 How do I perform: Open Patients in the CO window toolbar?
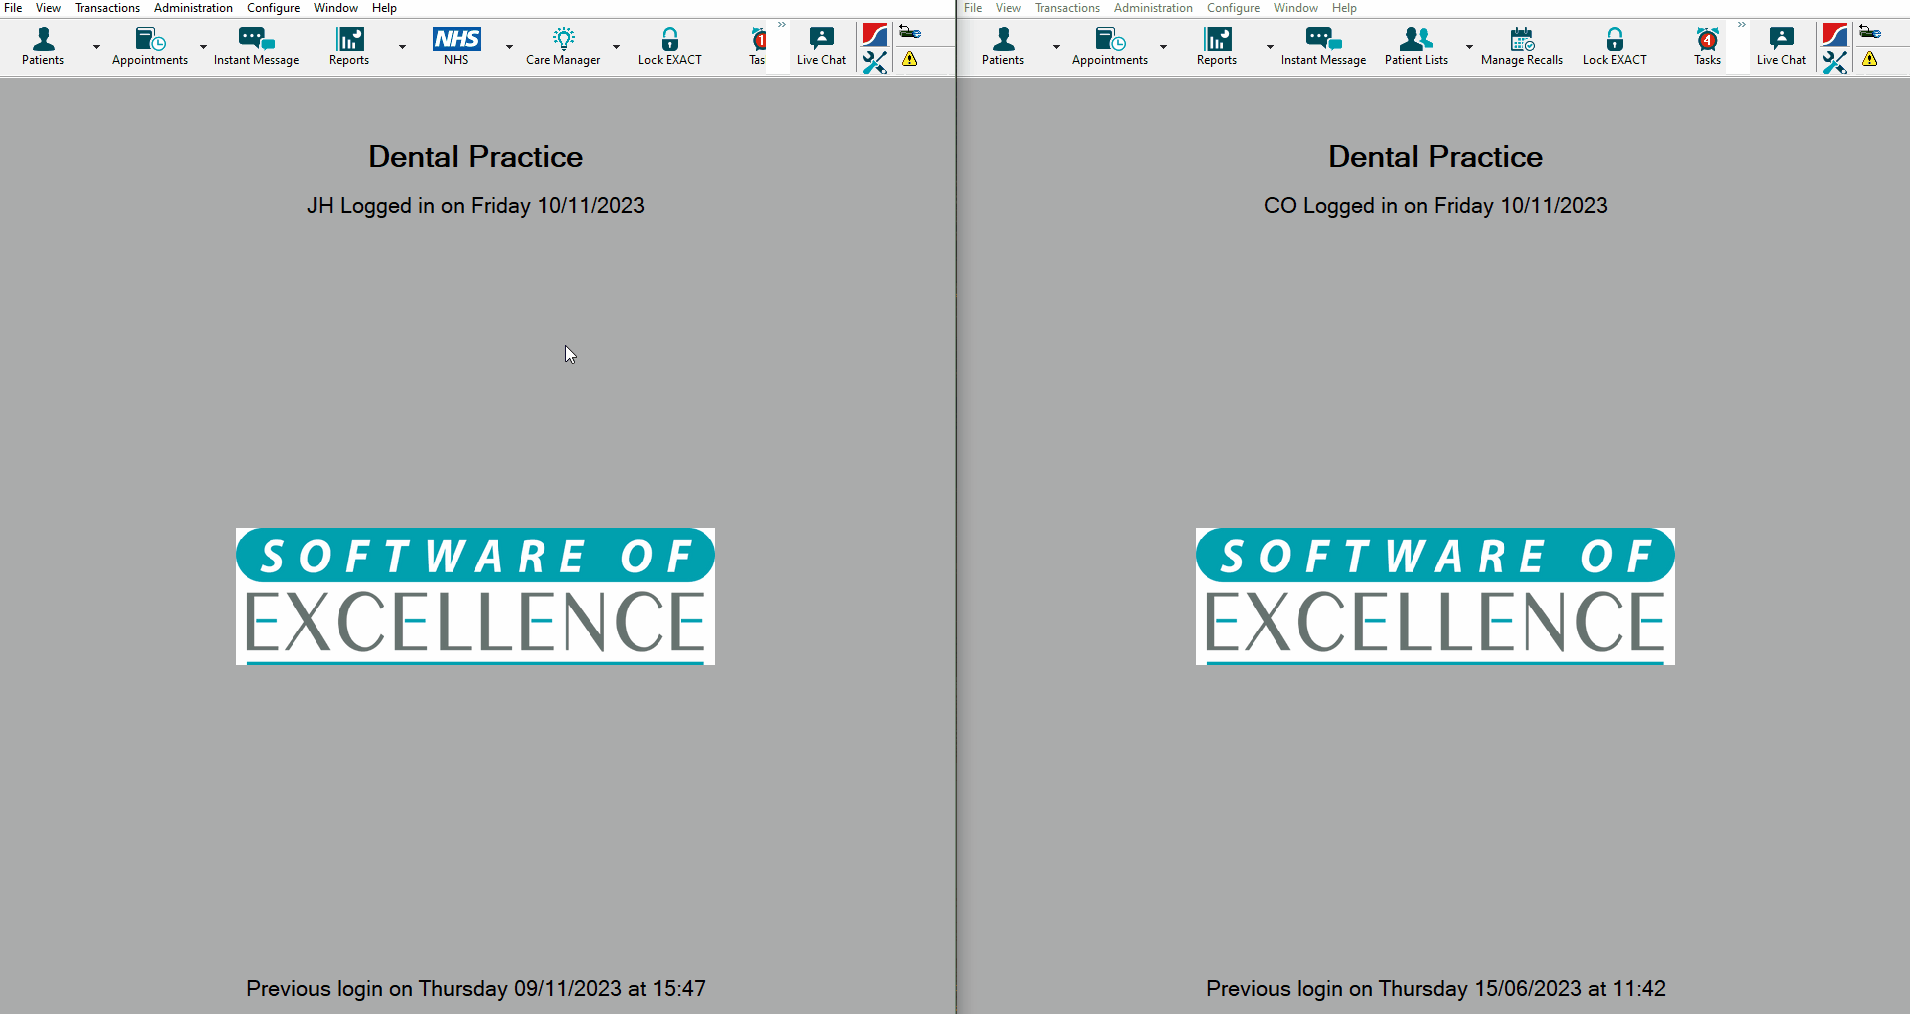point(1003,46)
